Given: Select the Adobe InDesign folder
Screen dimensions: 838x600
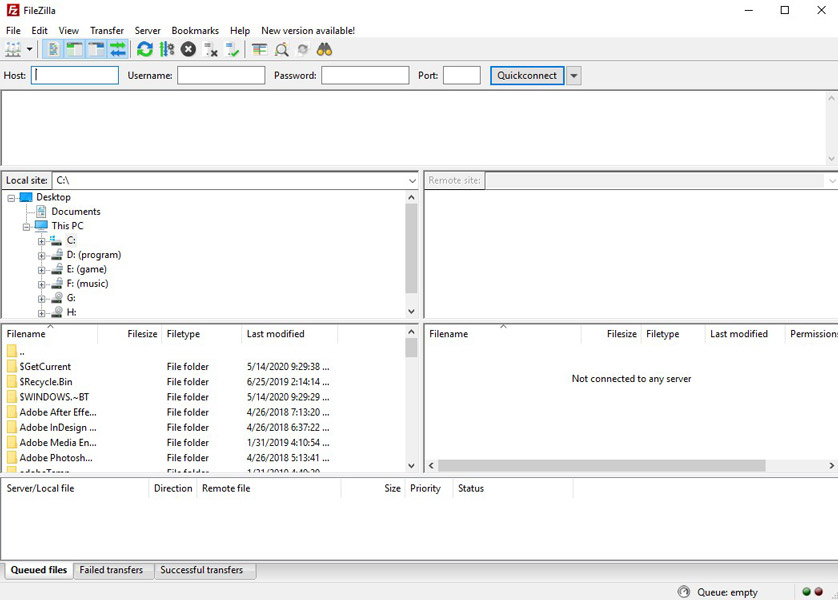Looking at the screenshot, I should [58, 427].
